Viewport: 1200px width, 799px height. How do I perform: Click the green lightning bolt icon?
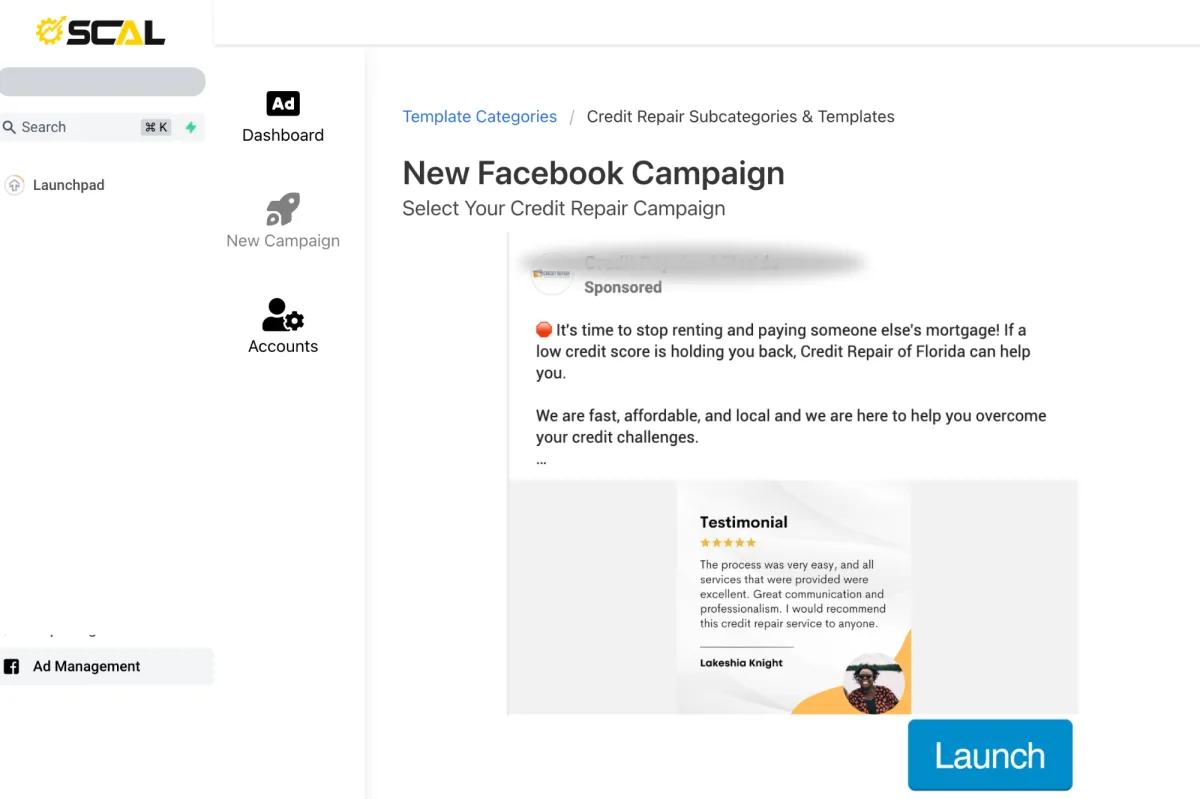pos(190,127)
